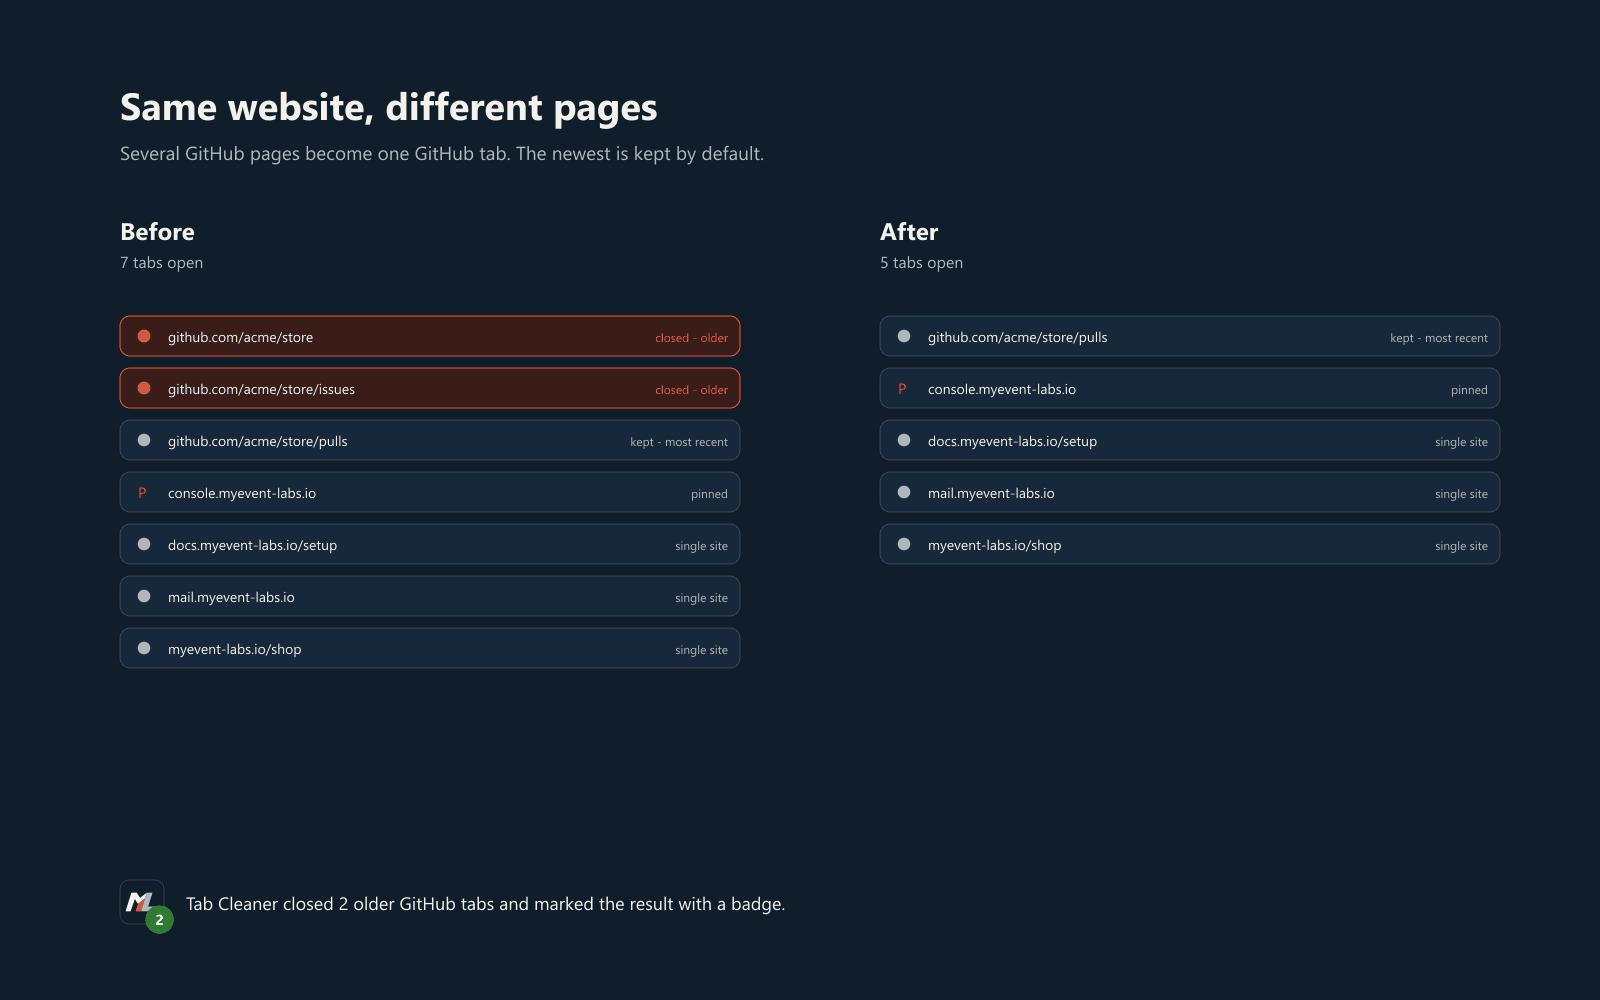The width and height of the screenshot is (1600, 1000).
Task: Click 'closed - older' label on acme/store row
Action: point(691,338)
